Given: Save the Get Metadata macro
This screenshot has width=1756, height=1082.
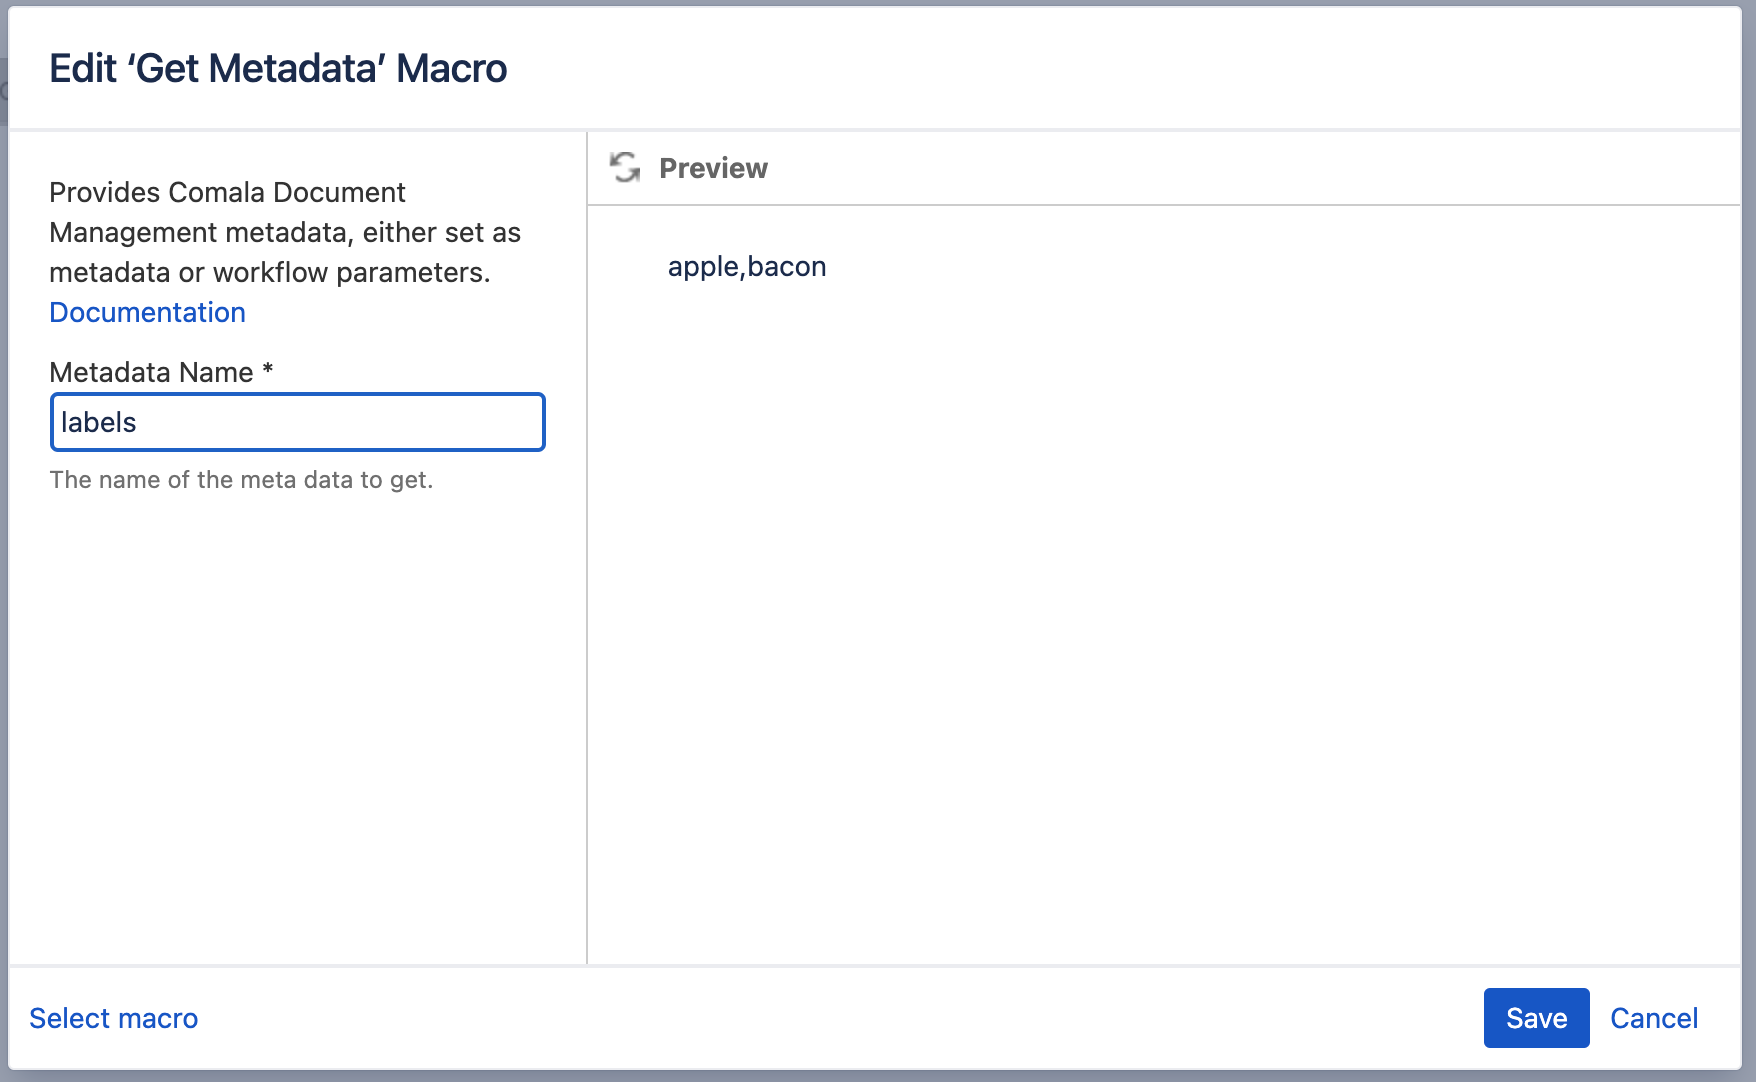Looking at the screenshot, I should point(1536,1018).
